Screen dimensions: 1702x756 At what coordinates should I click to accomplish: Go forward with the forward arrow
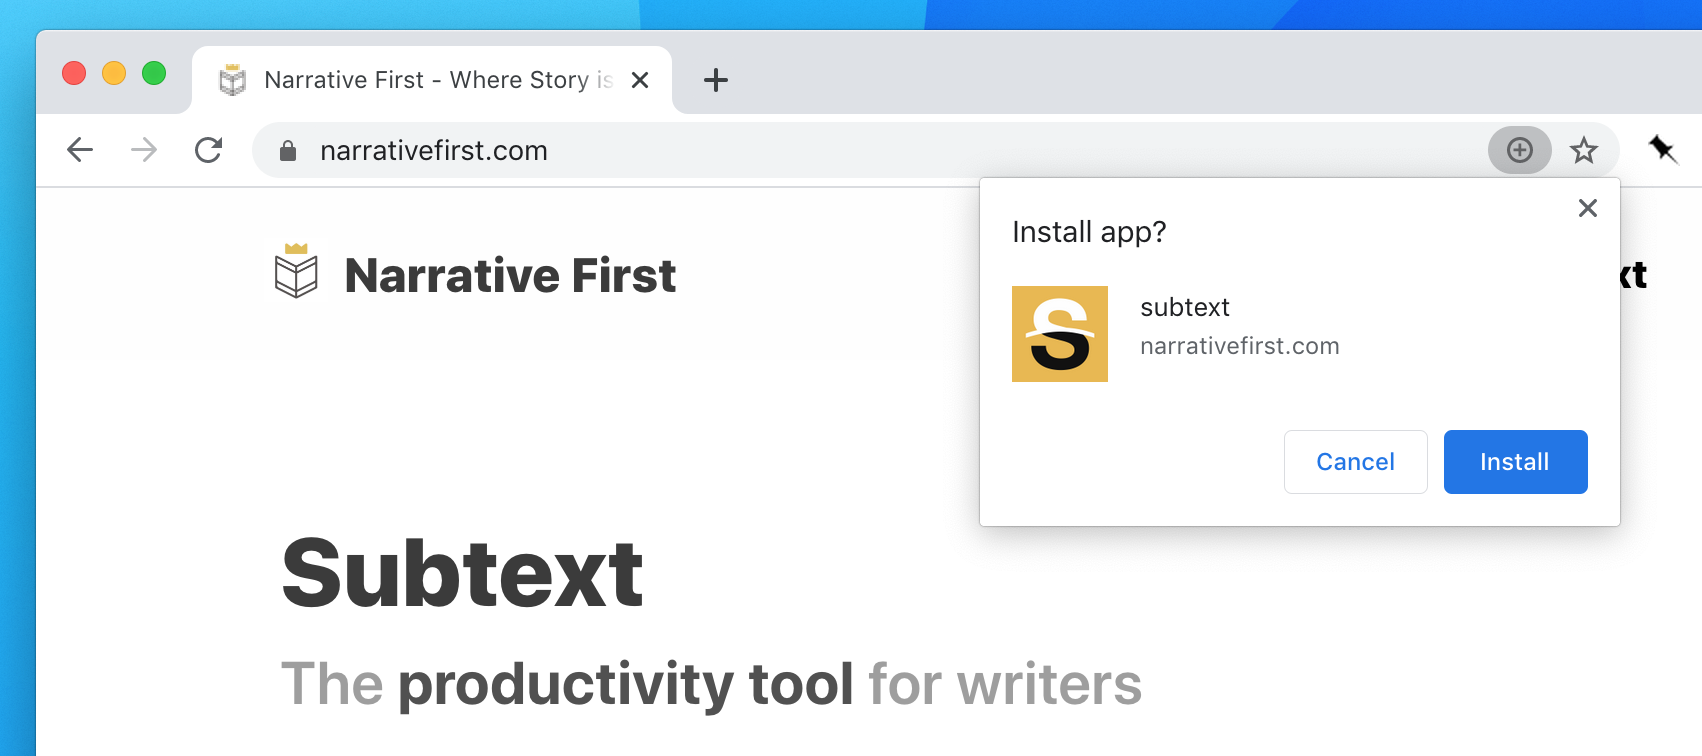144,150
